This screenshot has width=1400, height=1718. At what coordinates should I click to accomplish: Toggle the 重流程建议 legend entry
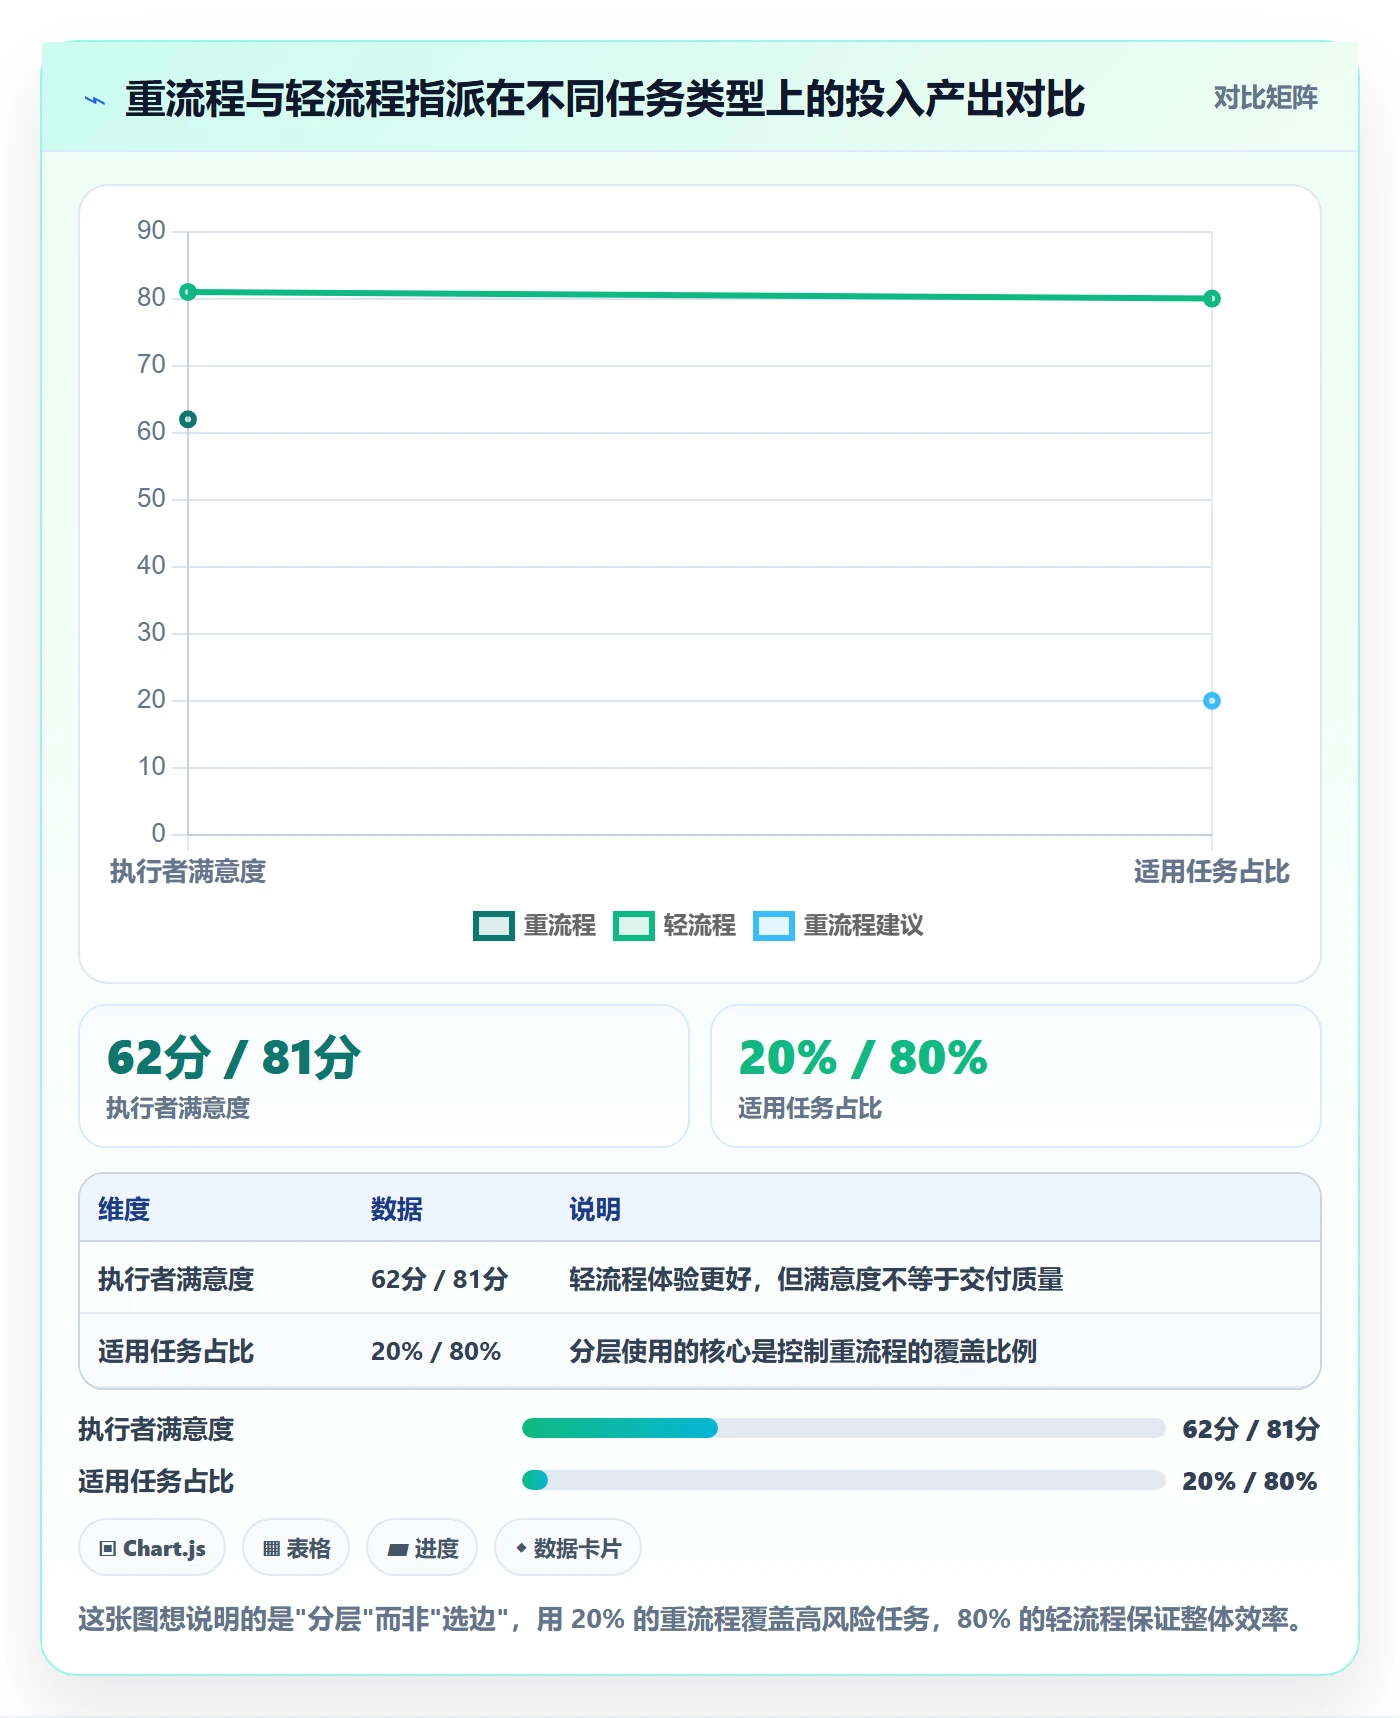point(838,926)
